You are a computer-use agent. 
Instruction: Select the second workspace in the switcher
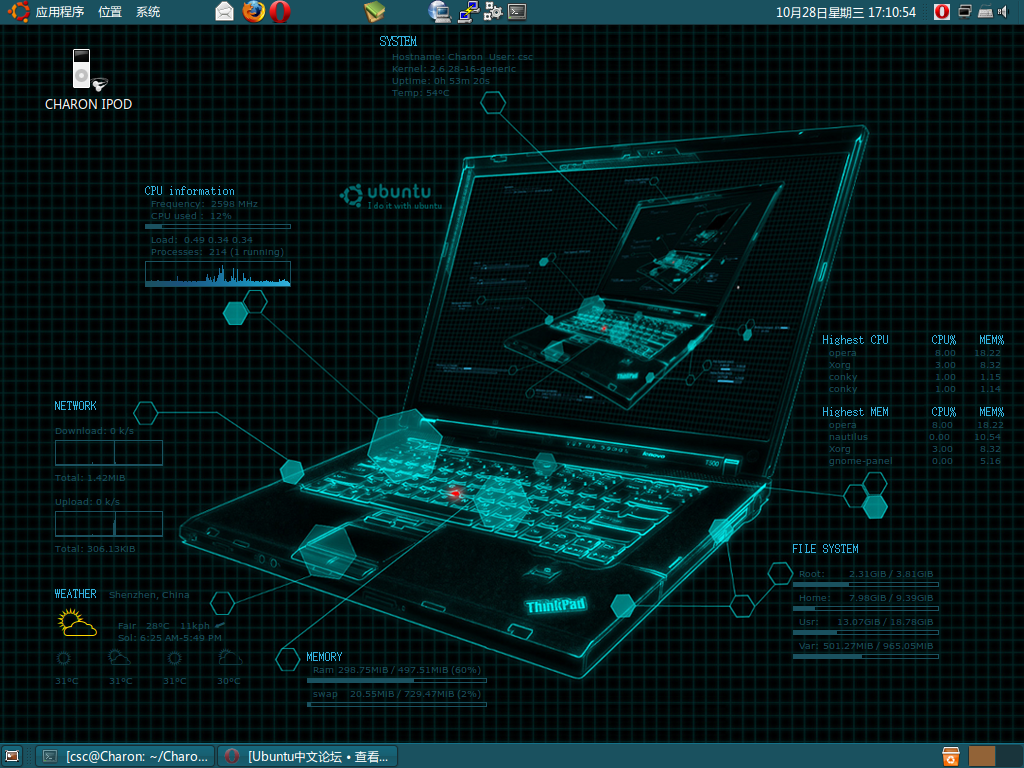(x=1009, y=756)
